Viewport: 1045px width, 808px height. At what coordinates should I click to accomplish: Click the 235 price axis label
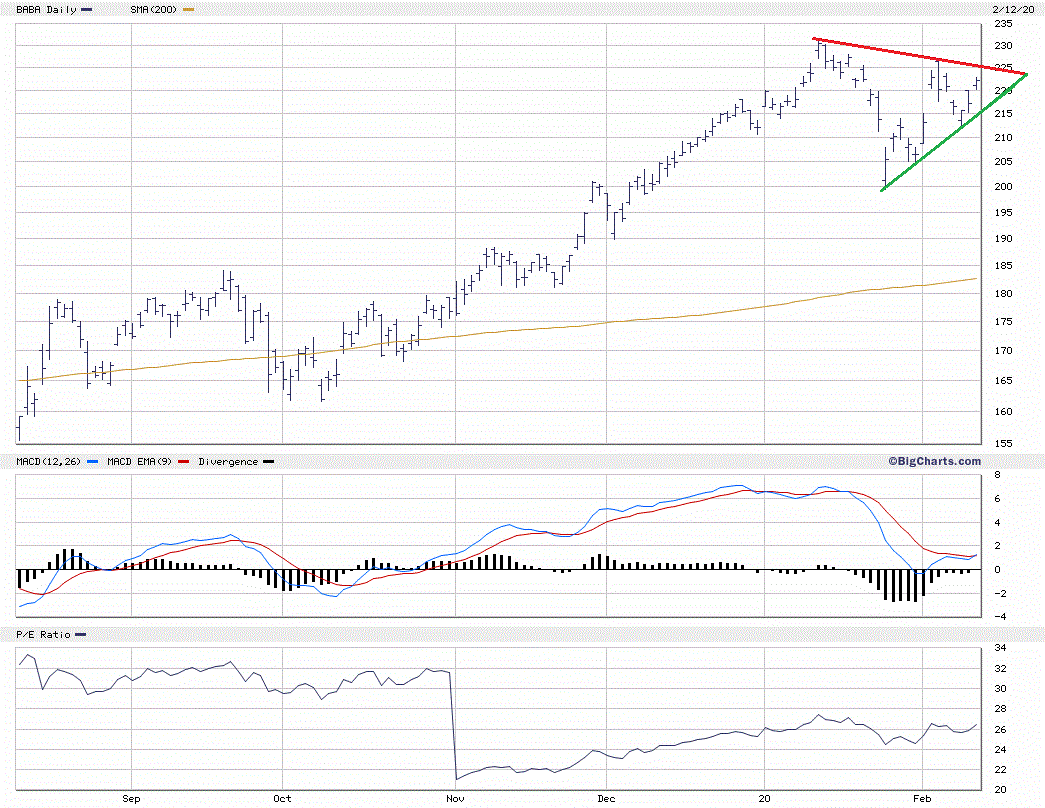click(x=1003, y=24)
